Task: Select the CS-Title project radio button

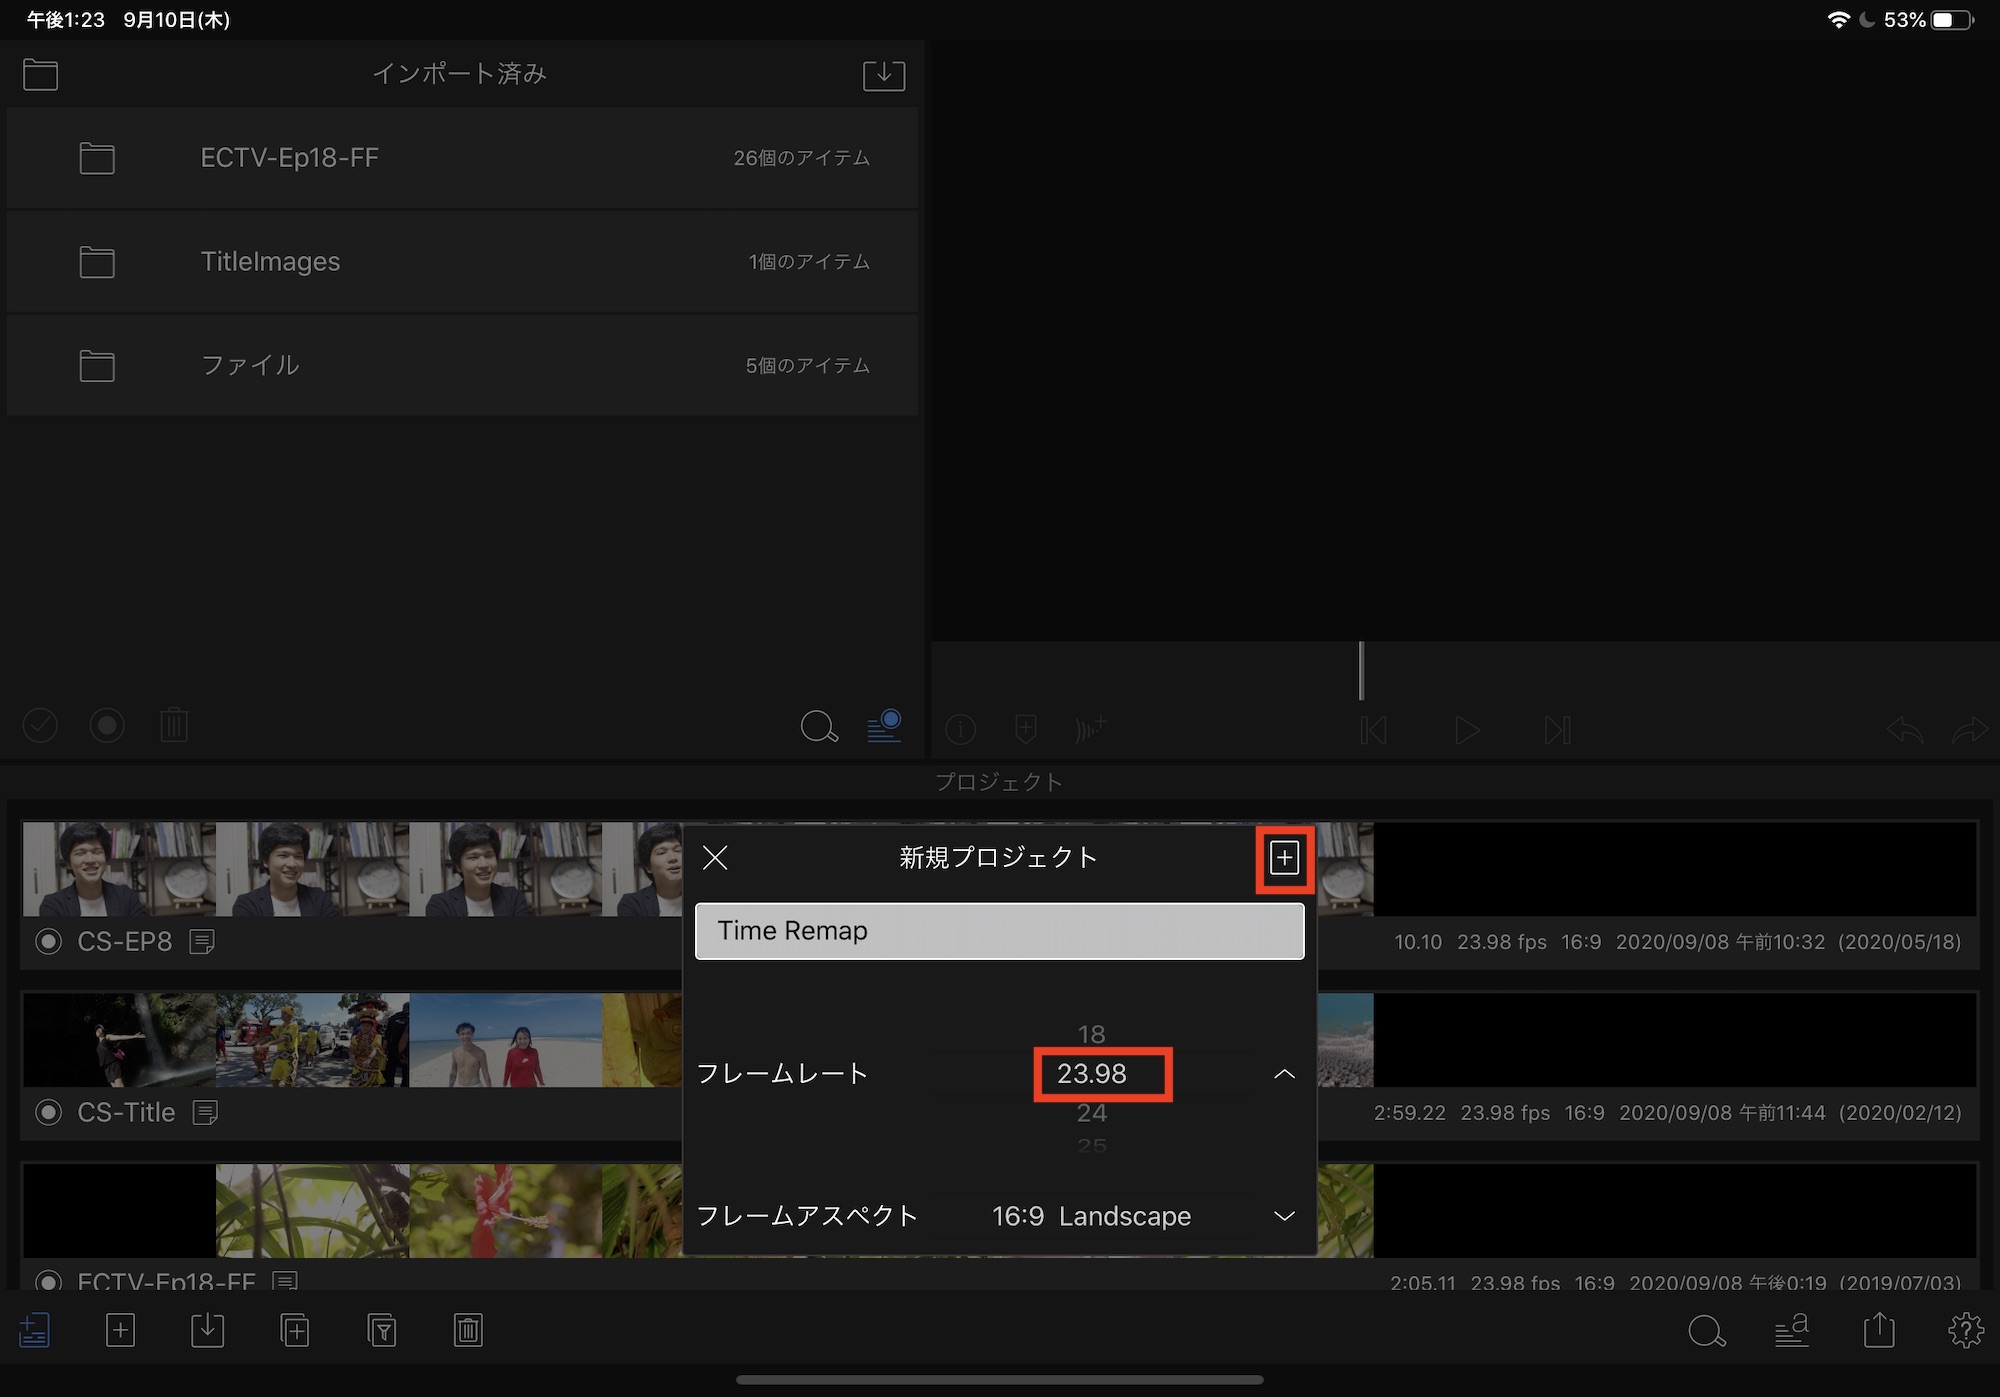Action: pos(48,1113)
